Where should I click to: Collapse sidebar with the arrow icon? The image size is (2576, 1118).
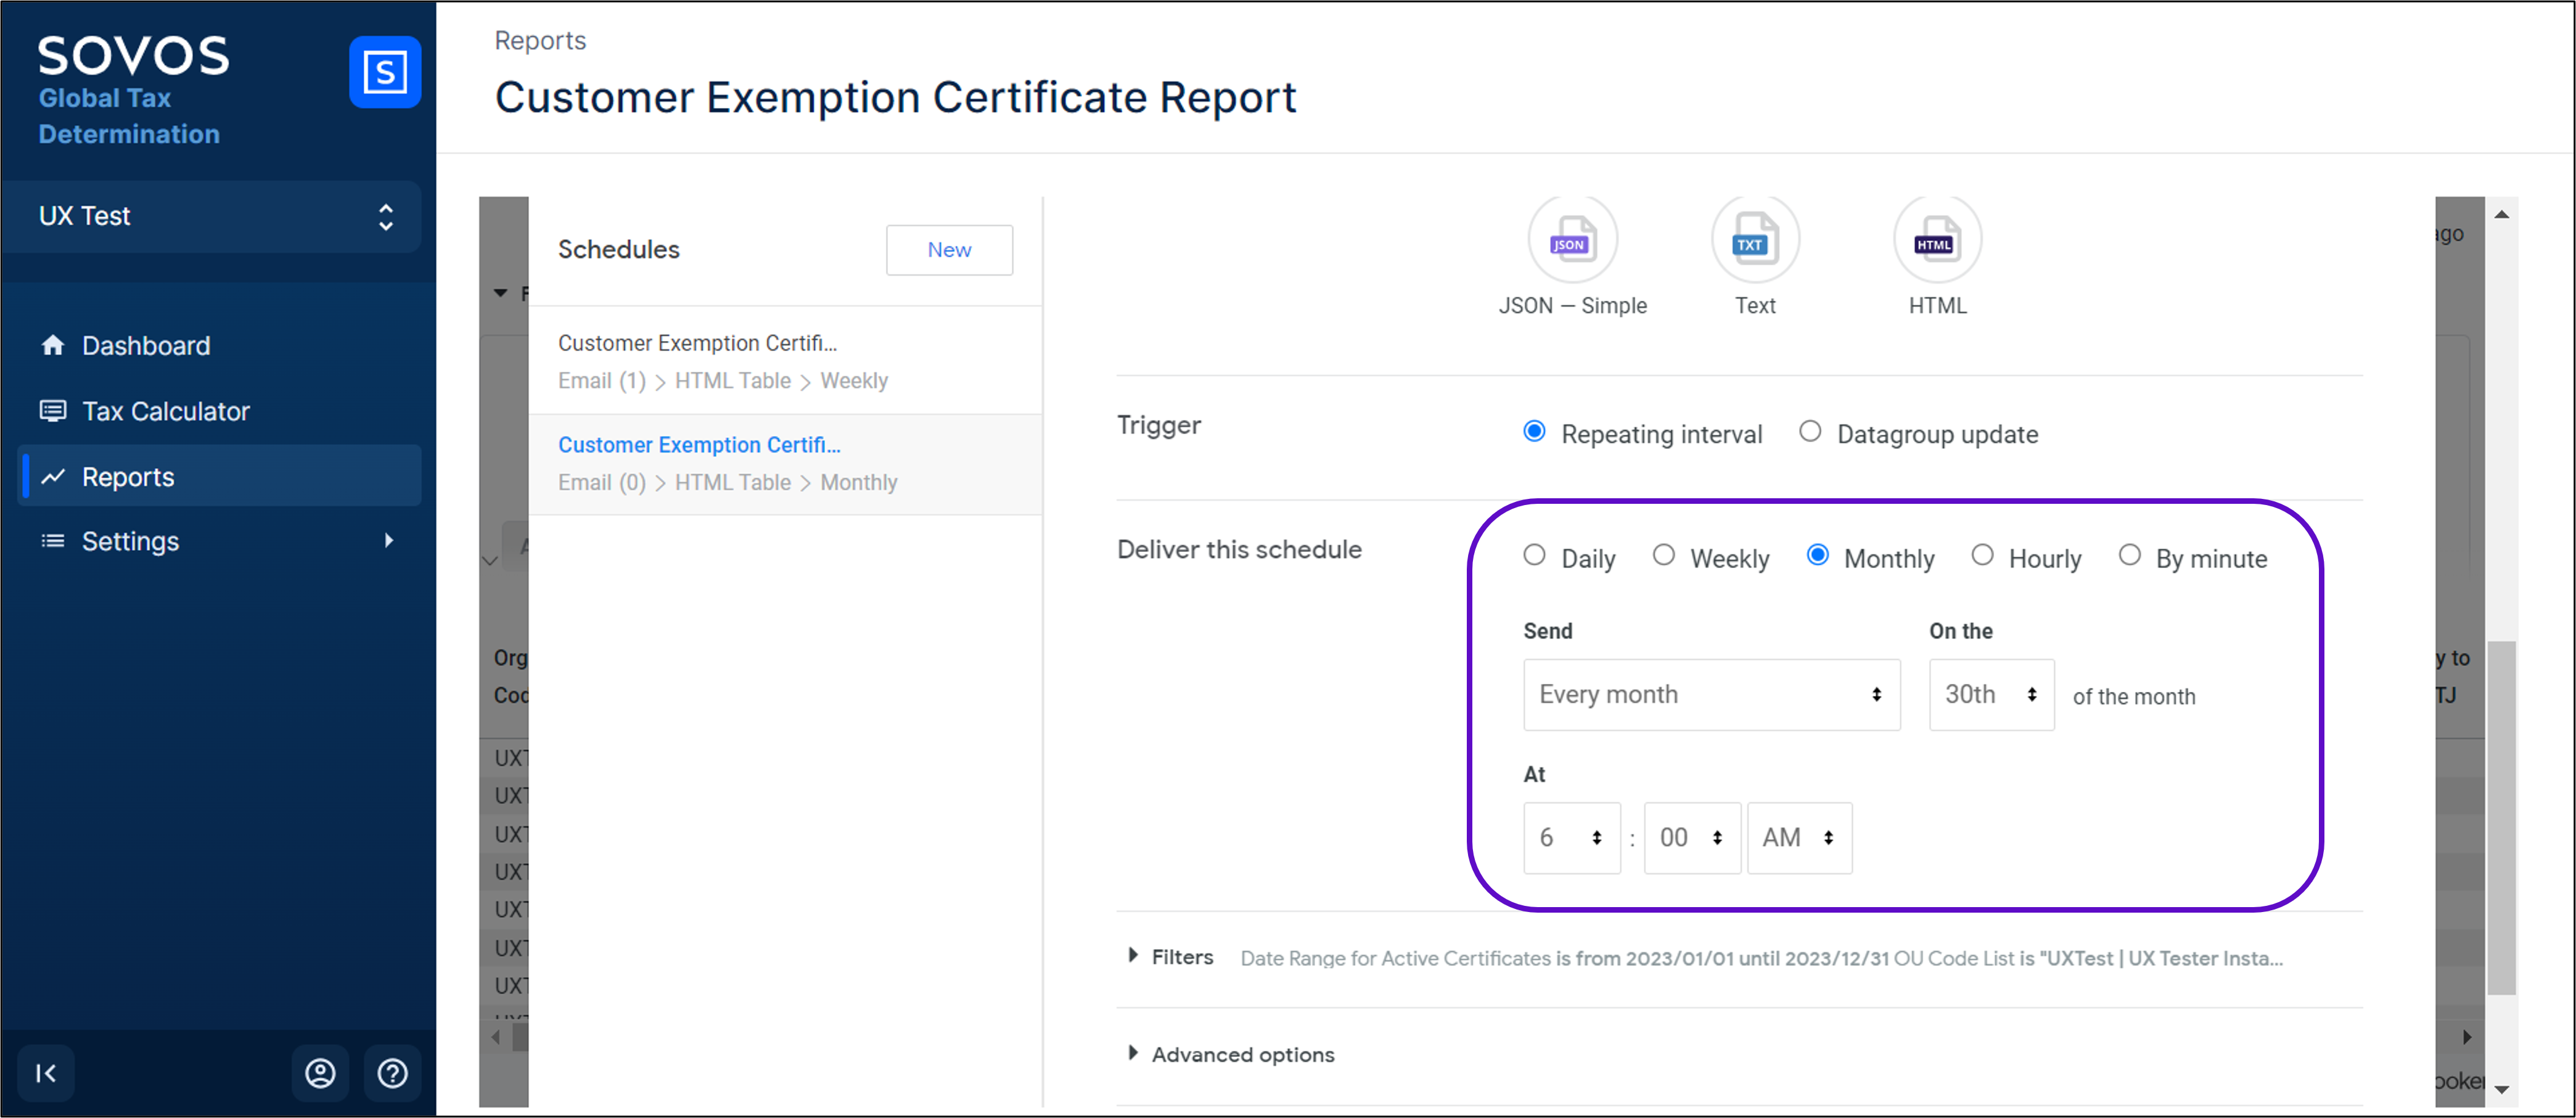point(46,1073)
